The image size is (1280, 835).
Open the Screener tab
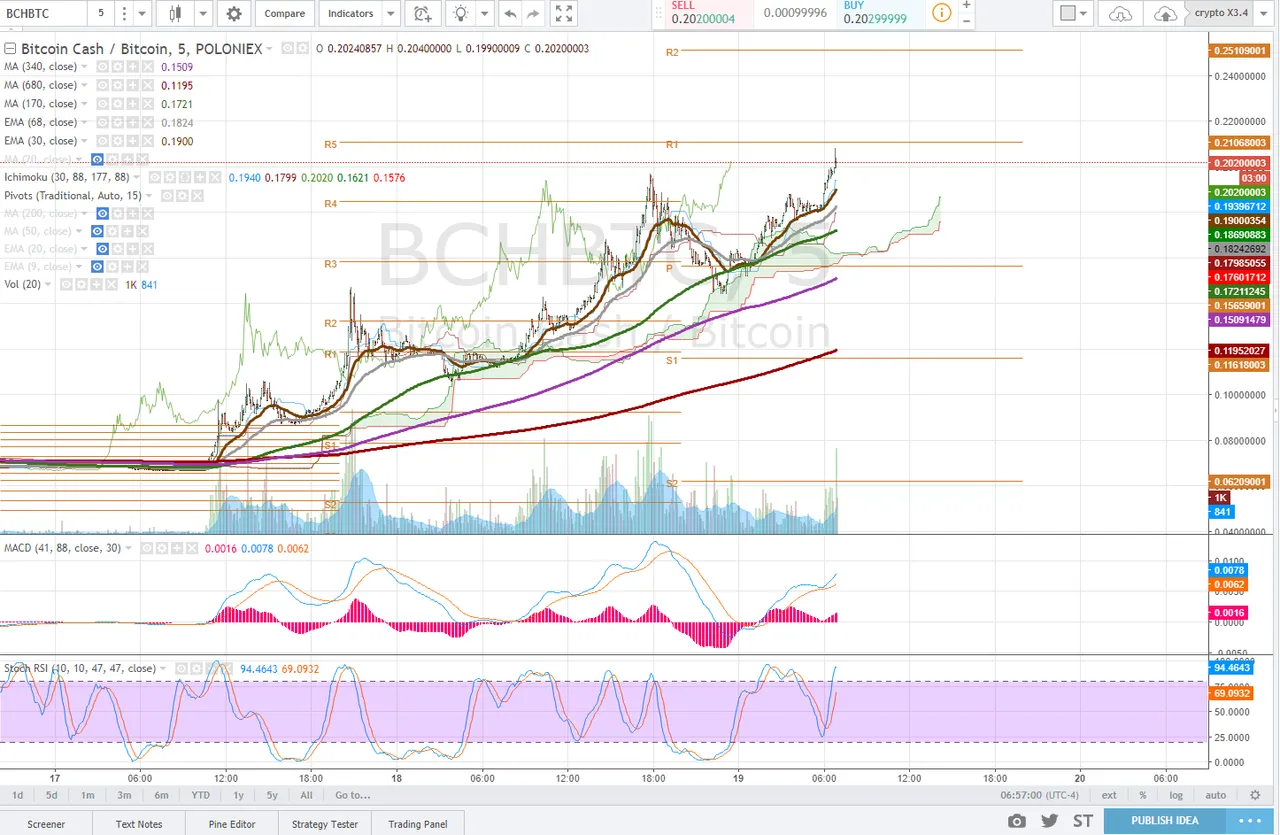pos(46,824)
